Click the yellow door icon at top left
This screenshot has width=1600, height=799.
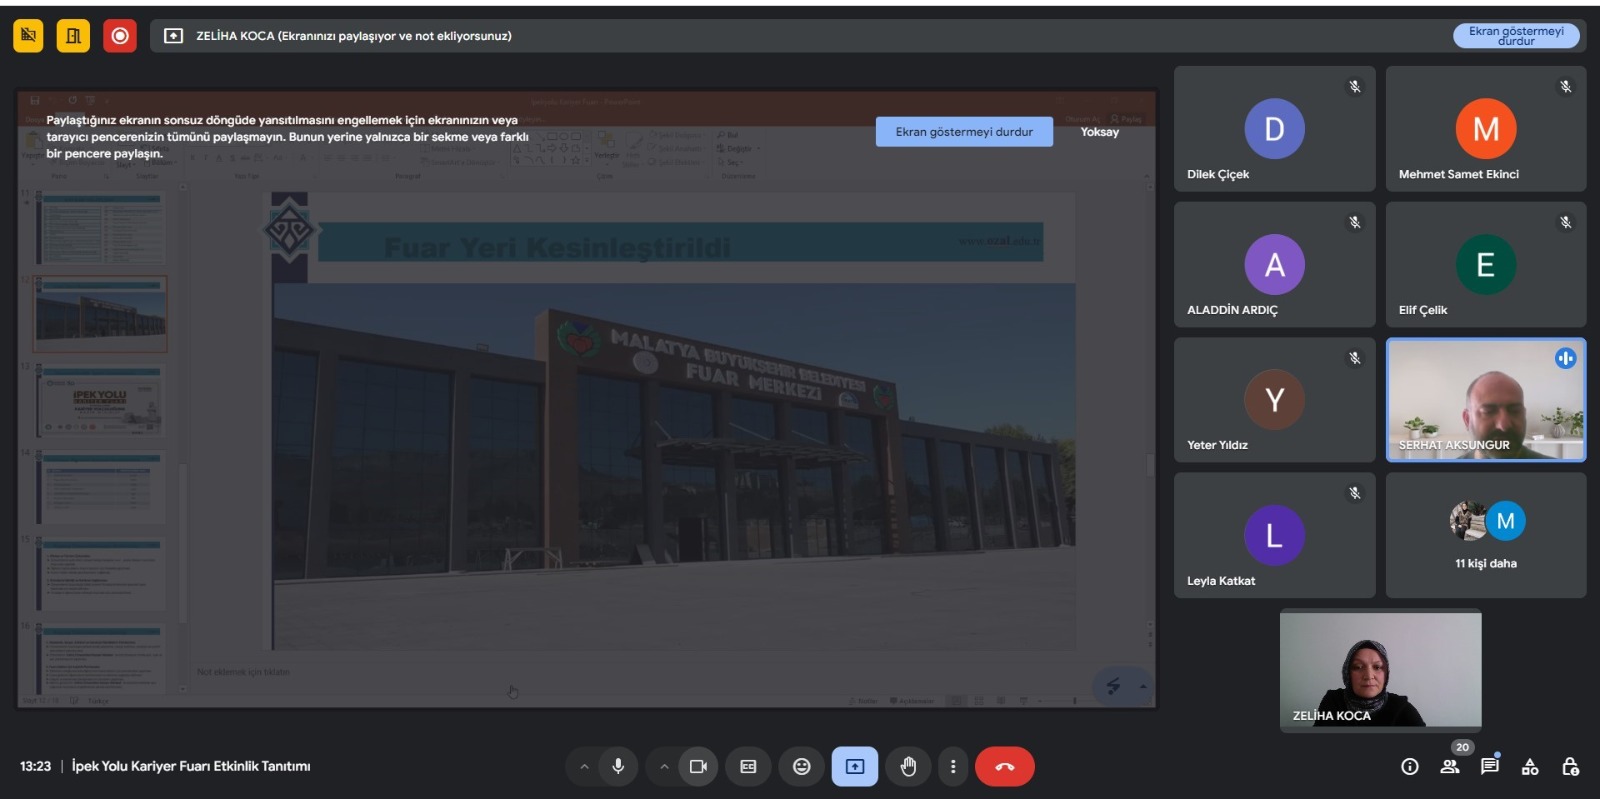(73, 36)
